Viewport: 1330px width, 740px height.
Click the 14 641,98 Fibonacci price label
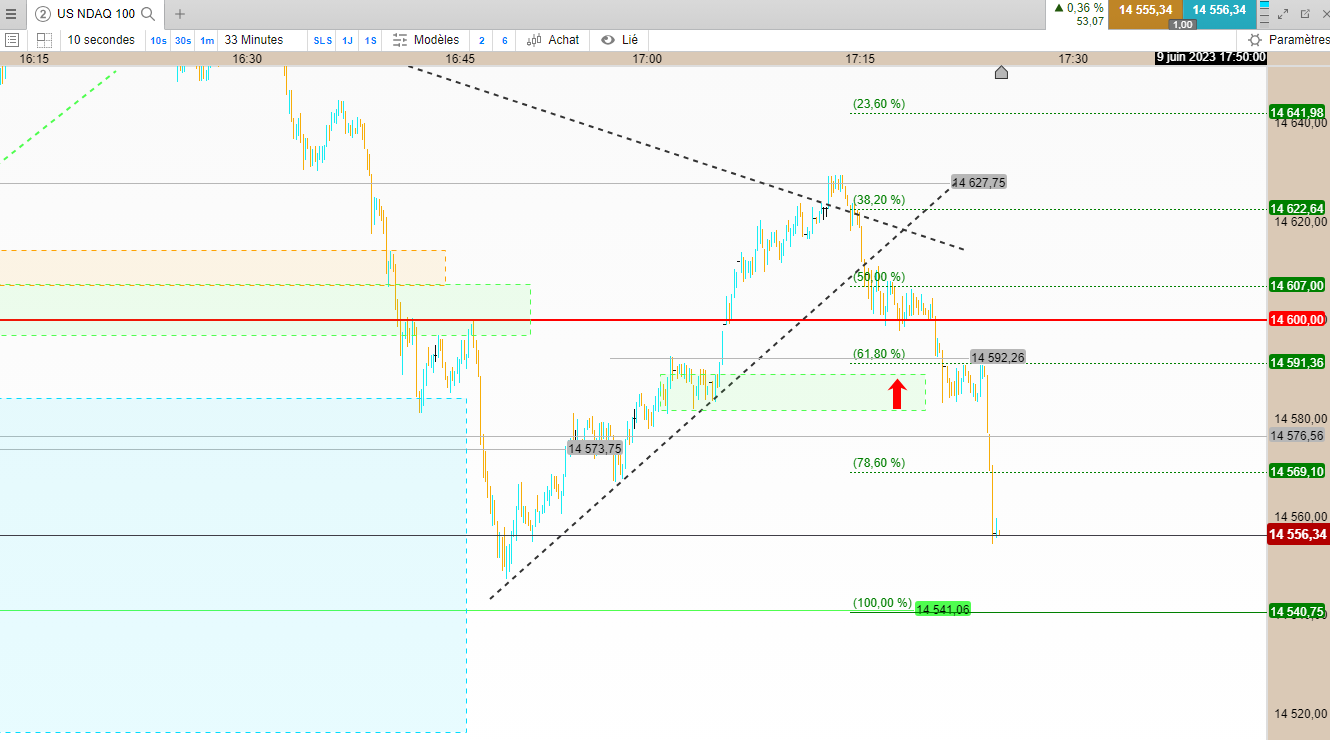(1297, 112)
